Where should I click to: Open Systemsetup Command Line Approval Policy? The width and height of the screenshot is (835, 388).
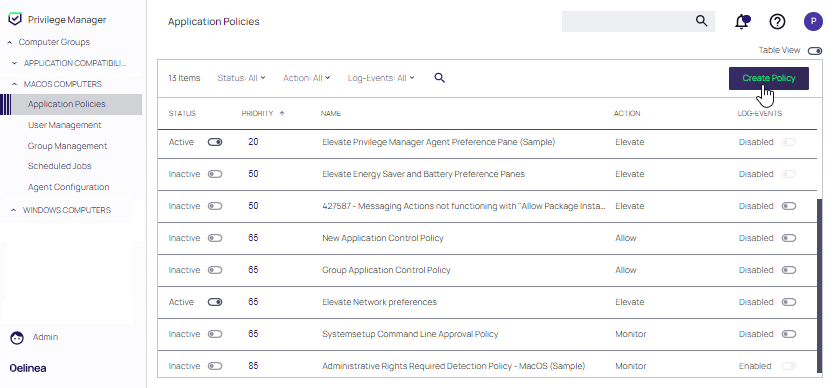click(410, 334)
